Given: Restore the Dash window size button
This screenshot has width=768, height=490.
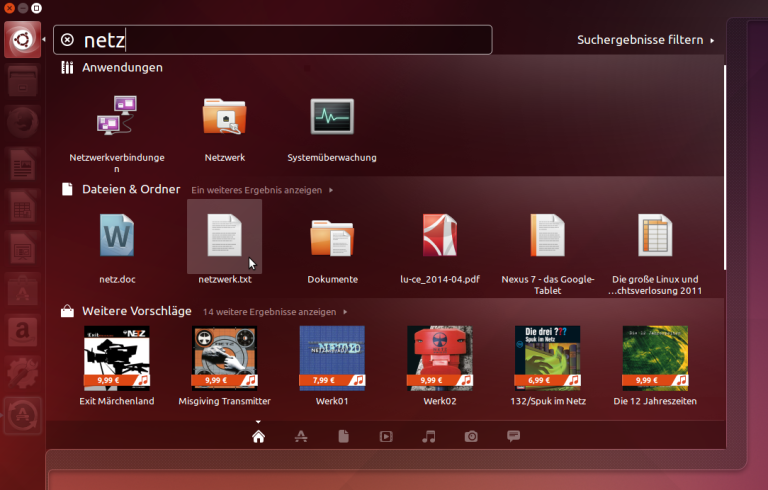Looking at the screenshot, I should tap(36, 8).
